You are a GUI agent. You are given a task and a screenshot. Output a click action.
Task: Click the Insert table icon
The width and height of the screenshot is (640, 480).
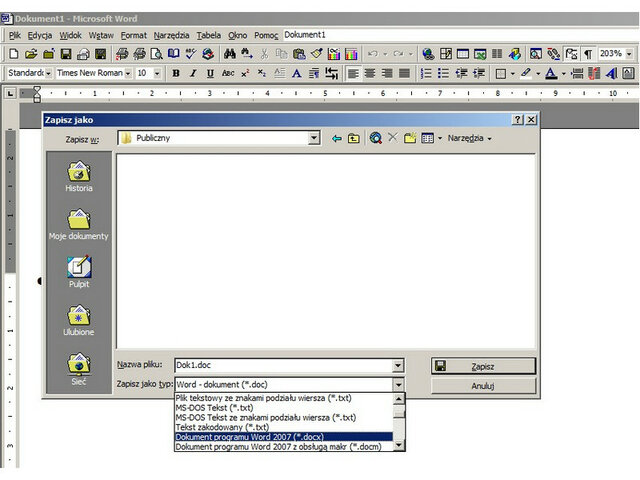pyautogui.click(x=462, y=53)
